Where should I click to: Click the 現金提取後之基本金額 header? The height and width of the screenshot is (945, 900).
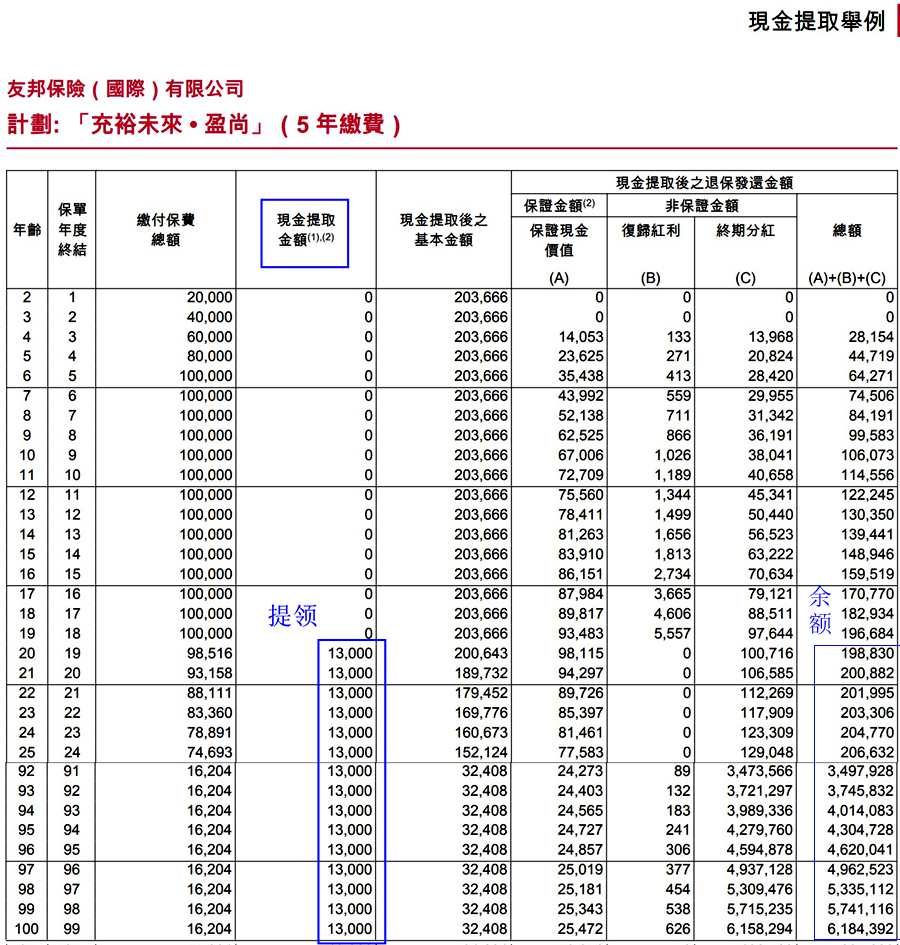point(443,230)
